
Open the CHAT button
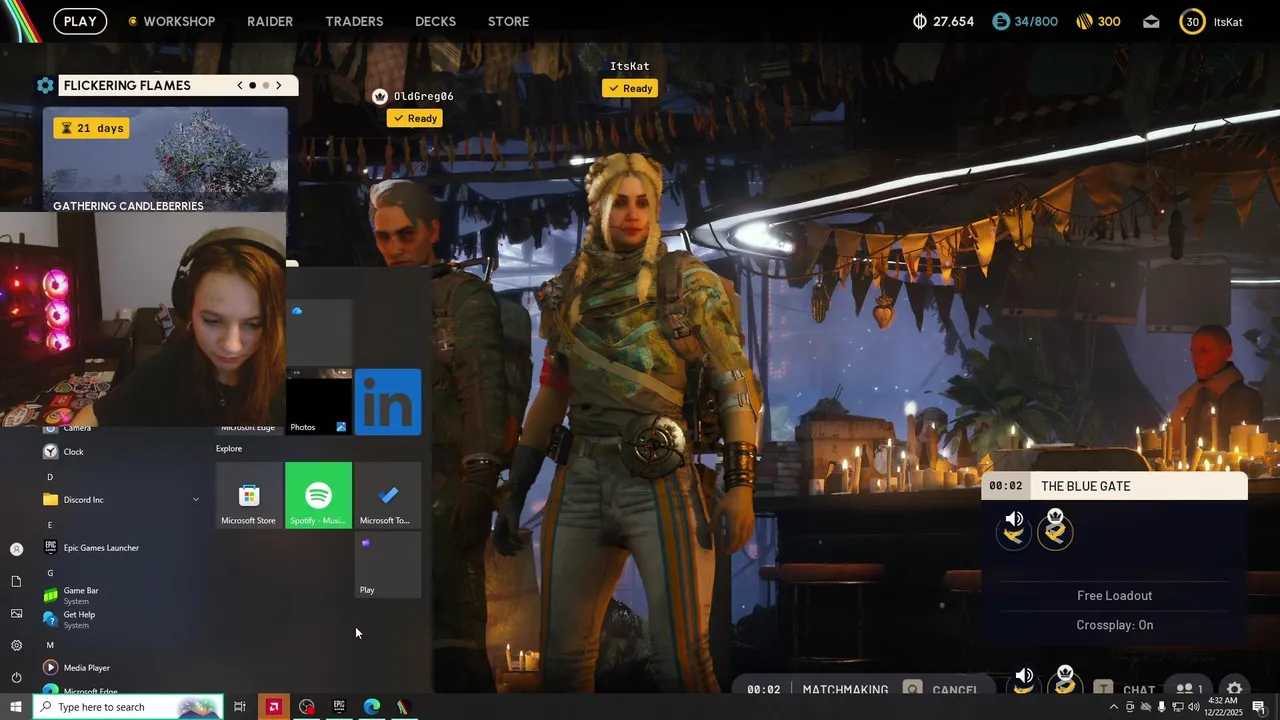1124,689
